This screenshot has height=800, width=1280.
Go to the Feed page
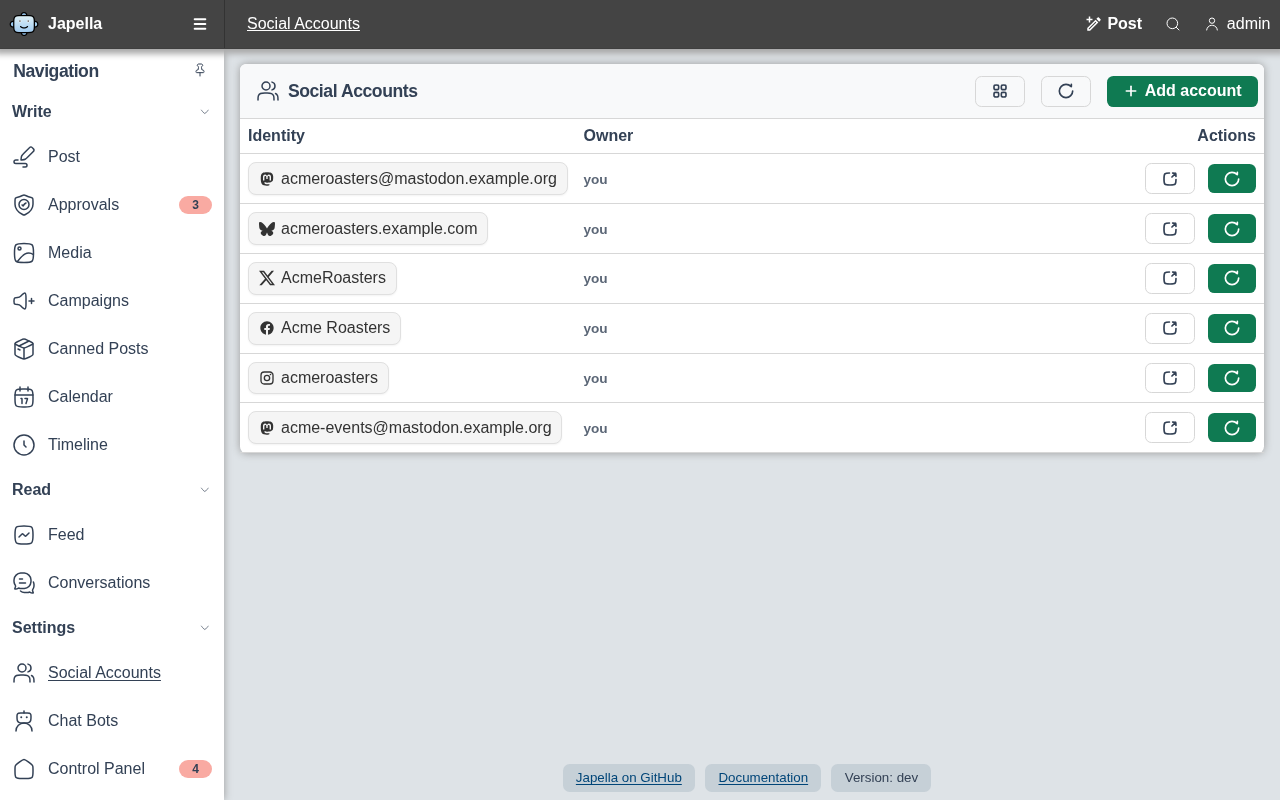click(112, 535)
